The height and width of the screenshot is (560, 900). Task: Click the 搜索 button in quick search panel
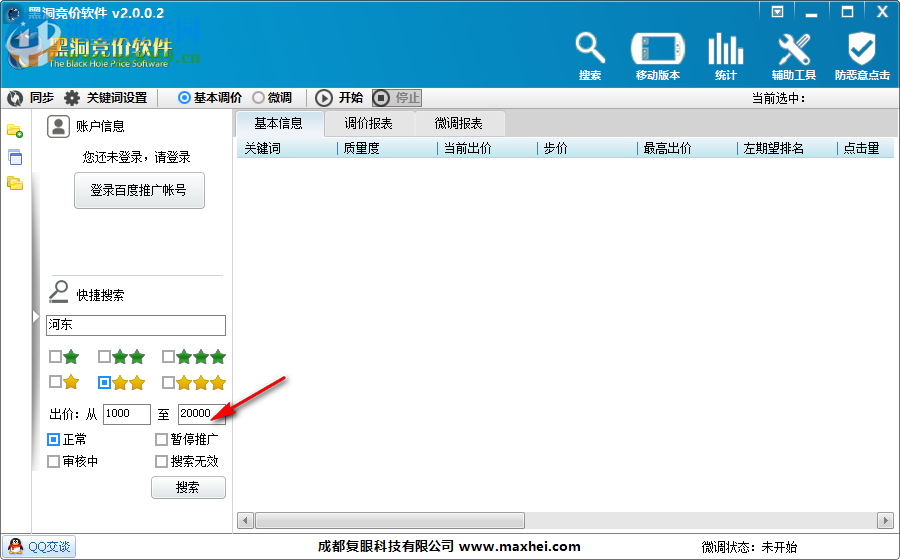point(188,488)
